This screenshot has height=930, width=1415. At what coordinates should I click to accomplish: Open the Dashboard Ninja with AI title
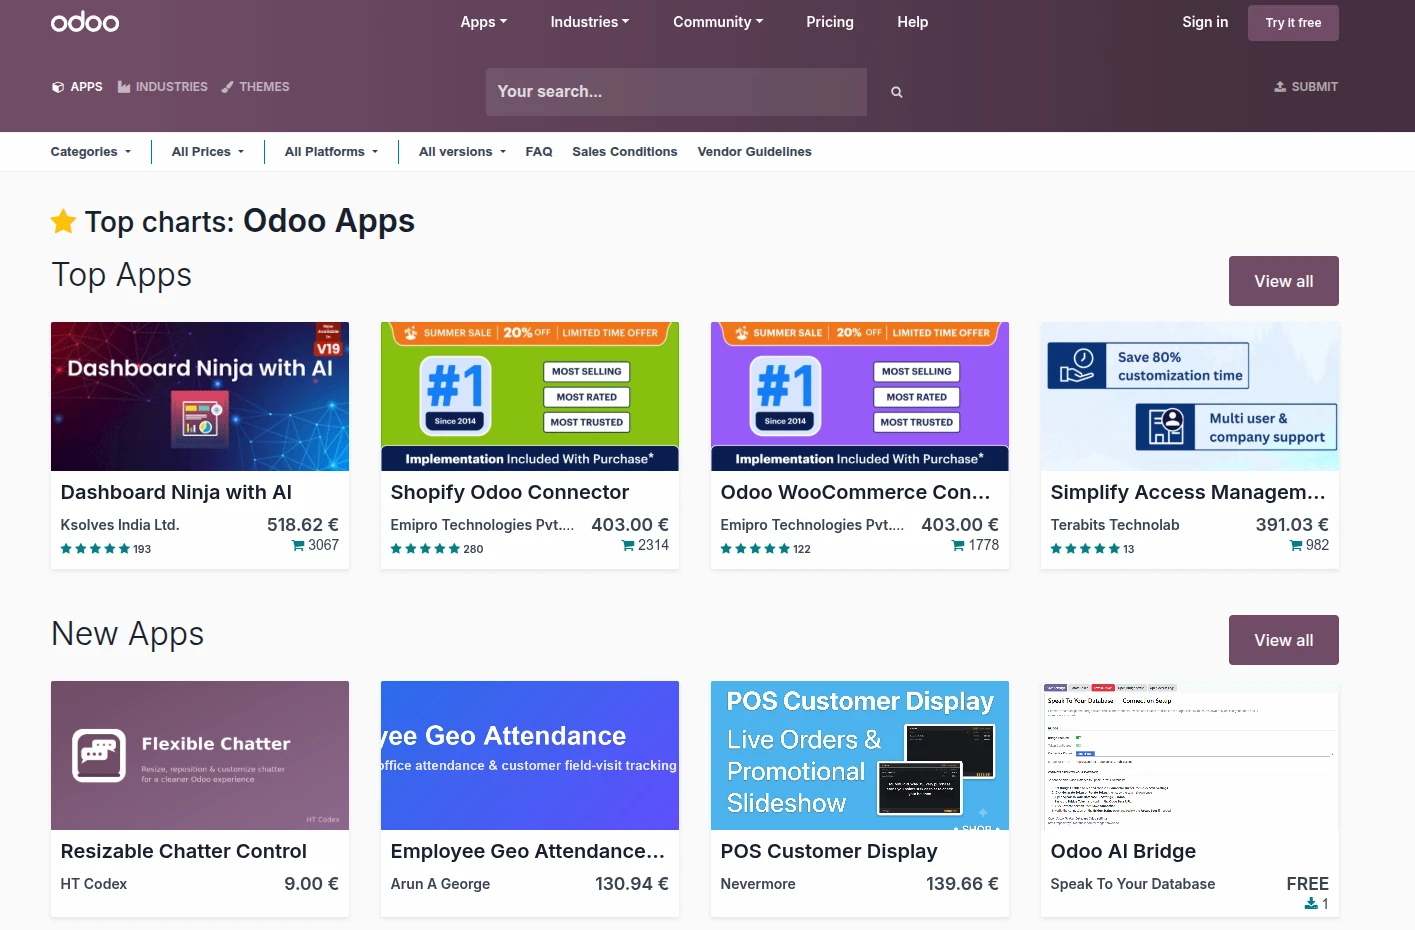176,492
